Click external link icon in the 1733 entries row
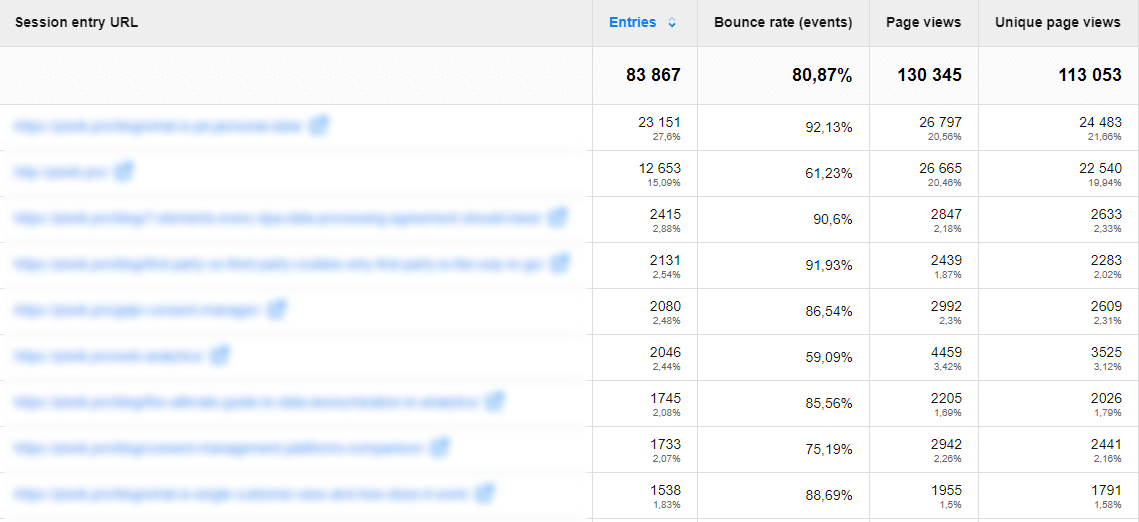Screen dimensions: 1139x522 pos(439,448)
